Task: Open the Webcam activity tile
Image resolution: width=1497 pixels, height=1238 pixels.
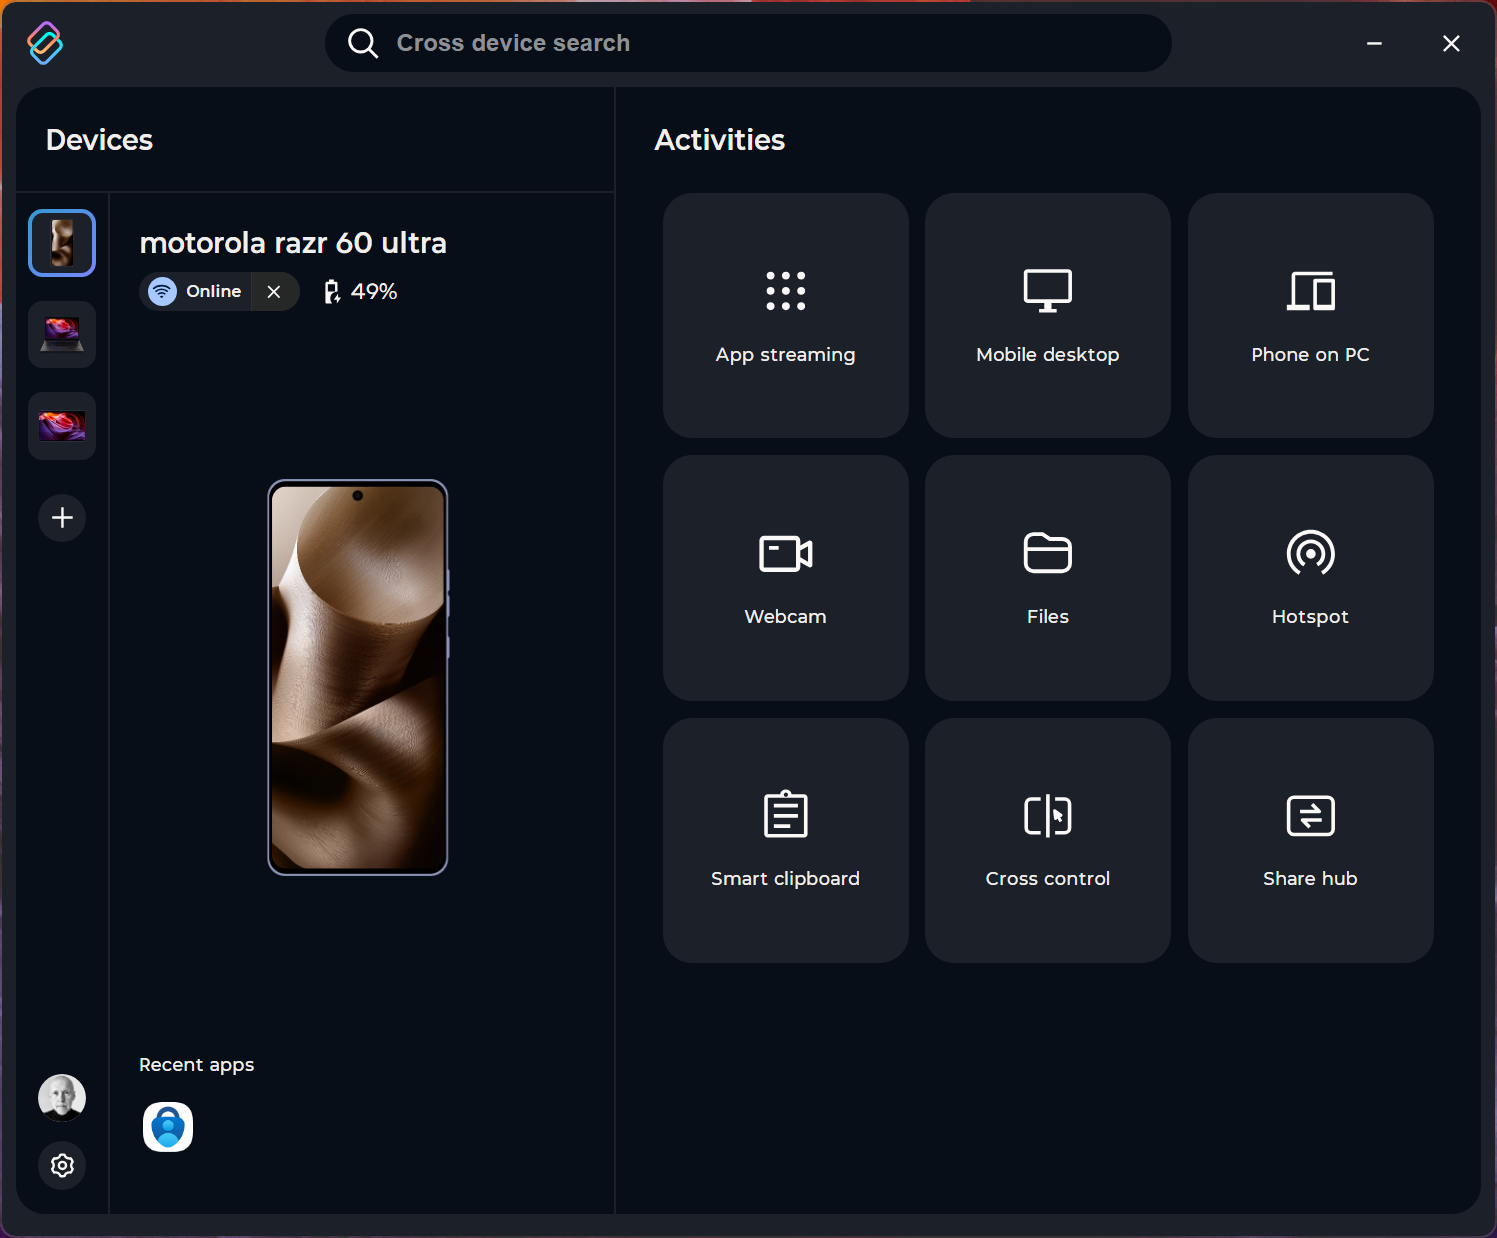Action: 785,577
